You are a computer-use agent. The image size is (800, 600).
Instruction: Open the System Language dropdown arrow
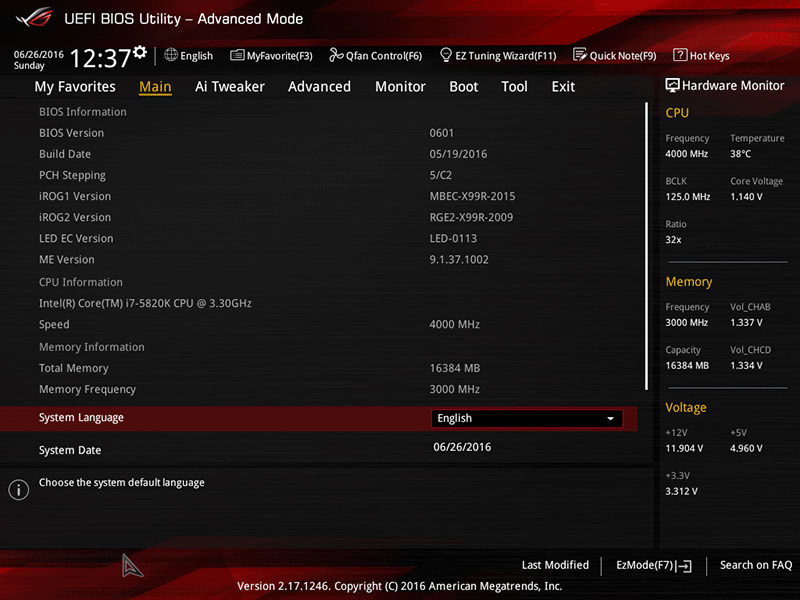coord(610,418)
